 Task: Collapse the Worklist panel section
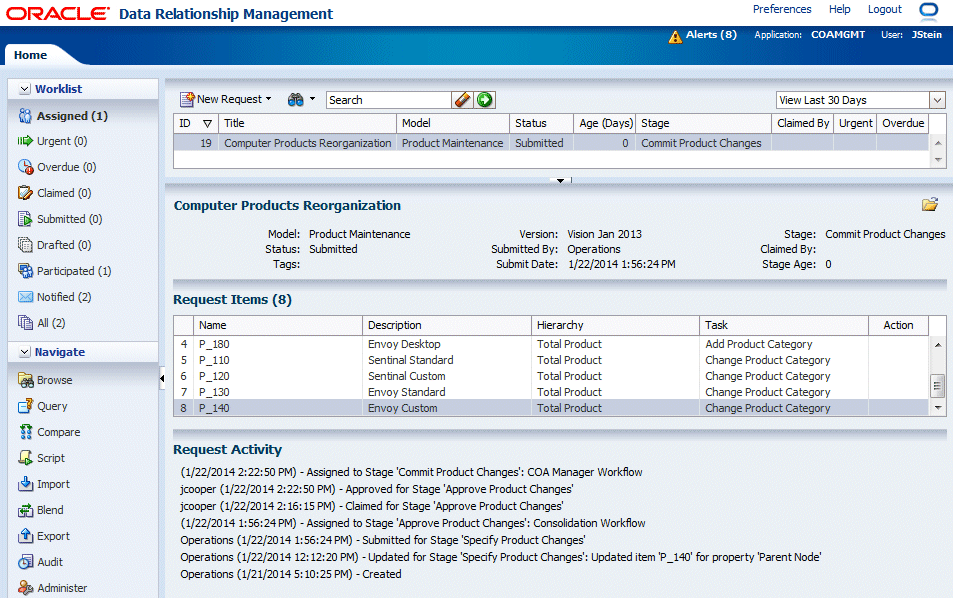click(x=24, y=89)
